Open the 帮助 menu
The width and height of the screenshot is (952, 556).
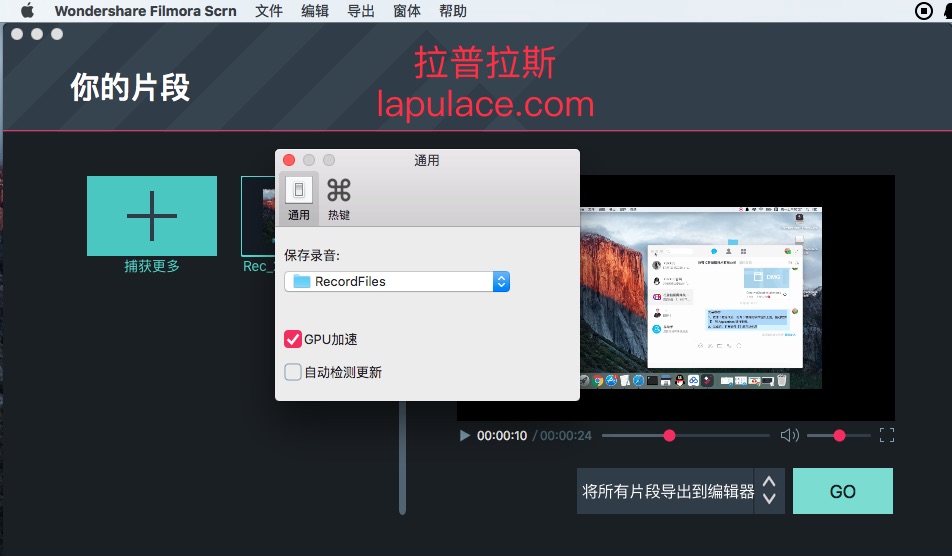[453, 11]
